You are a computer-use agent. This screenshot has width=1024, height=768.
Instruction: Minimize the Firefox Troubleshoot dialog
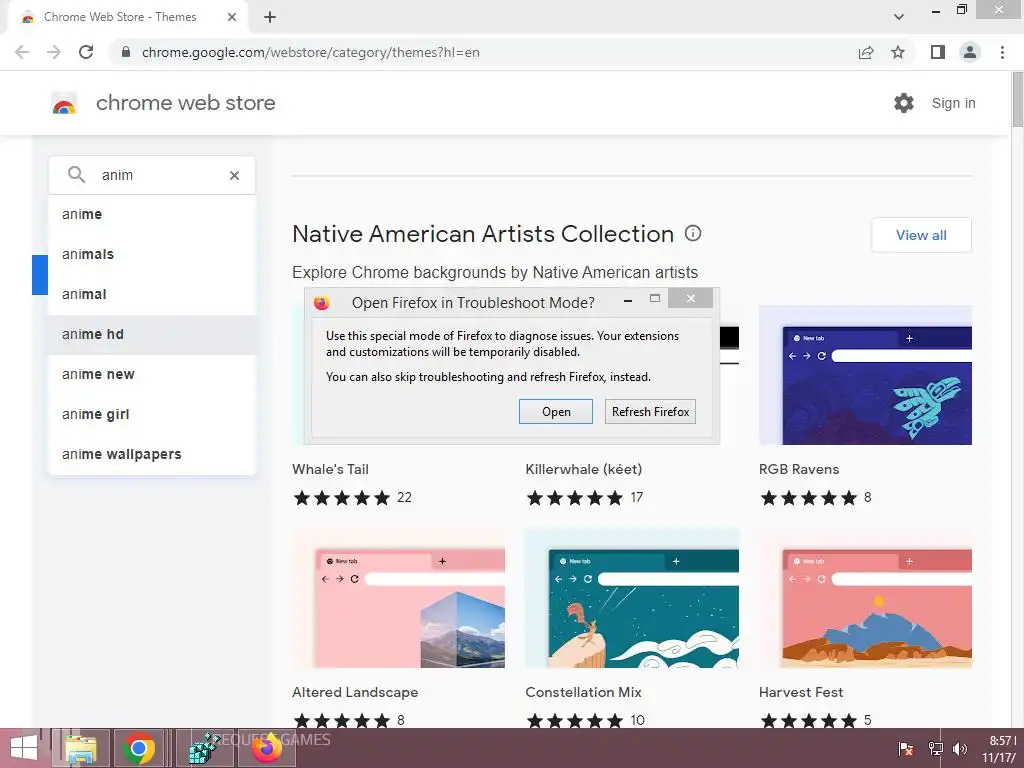click(628, 300)
